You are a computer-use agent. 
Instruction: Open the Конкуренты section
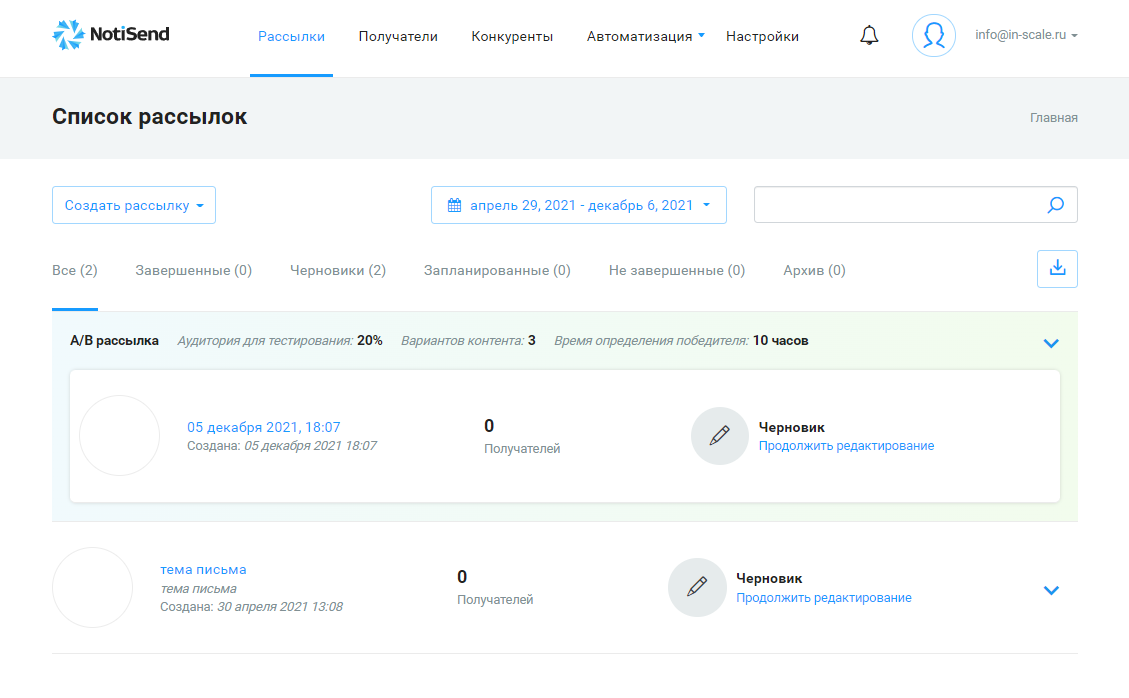512,36
